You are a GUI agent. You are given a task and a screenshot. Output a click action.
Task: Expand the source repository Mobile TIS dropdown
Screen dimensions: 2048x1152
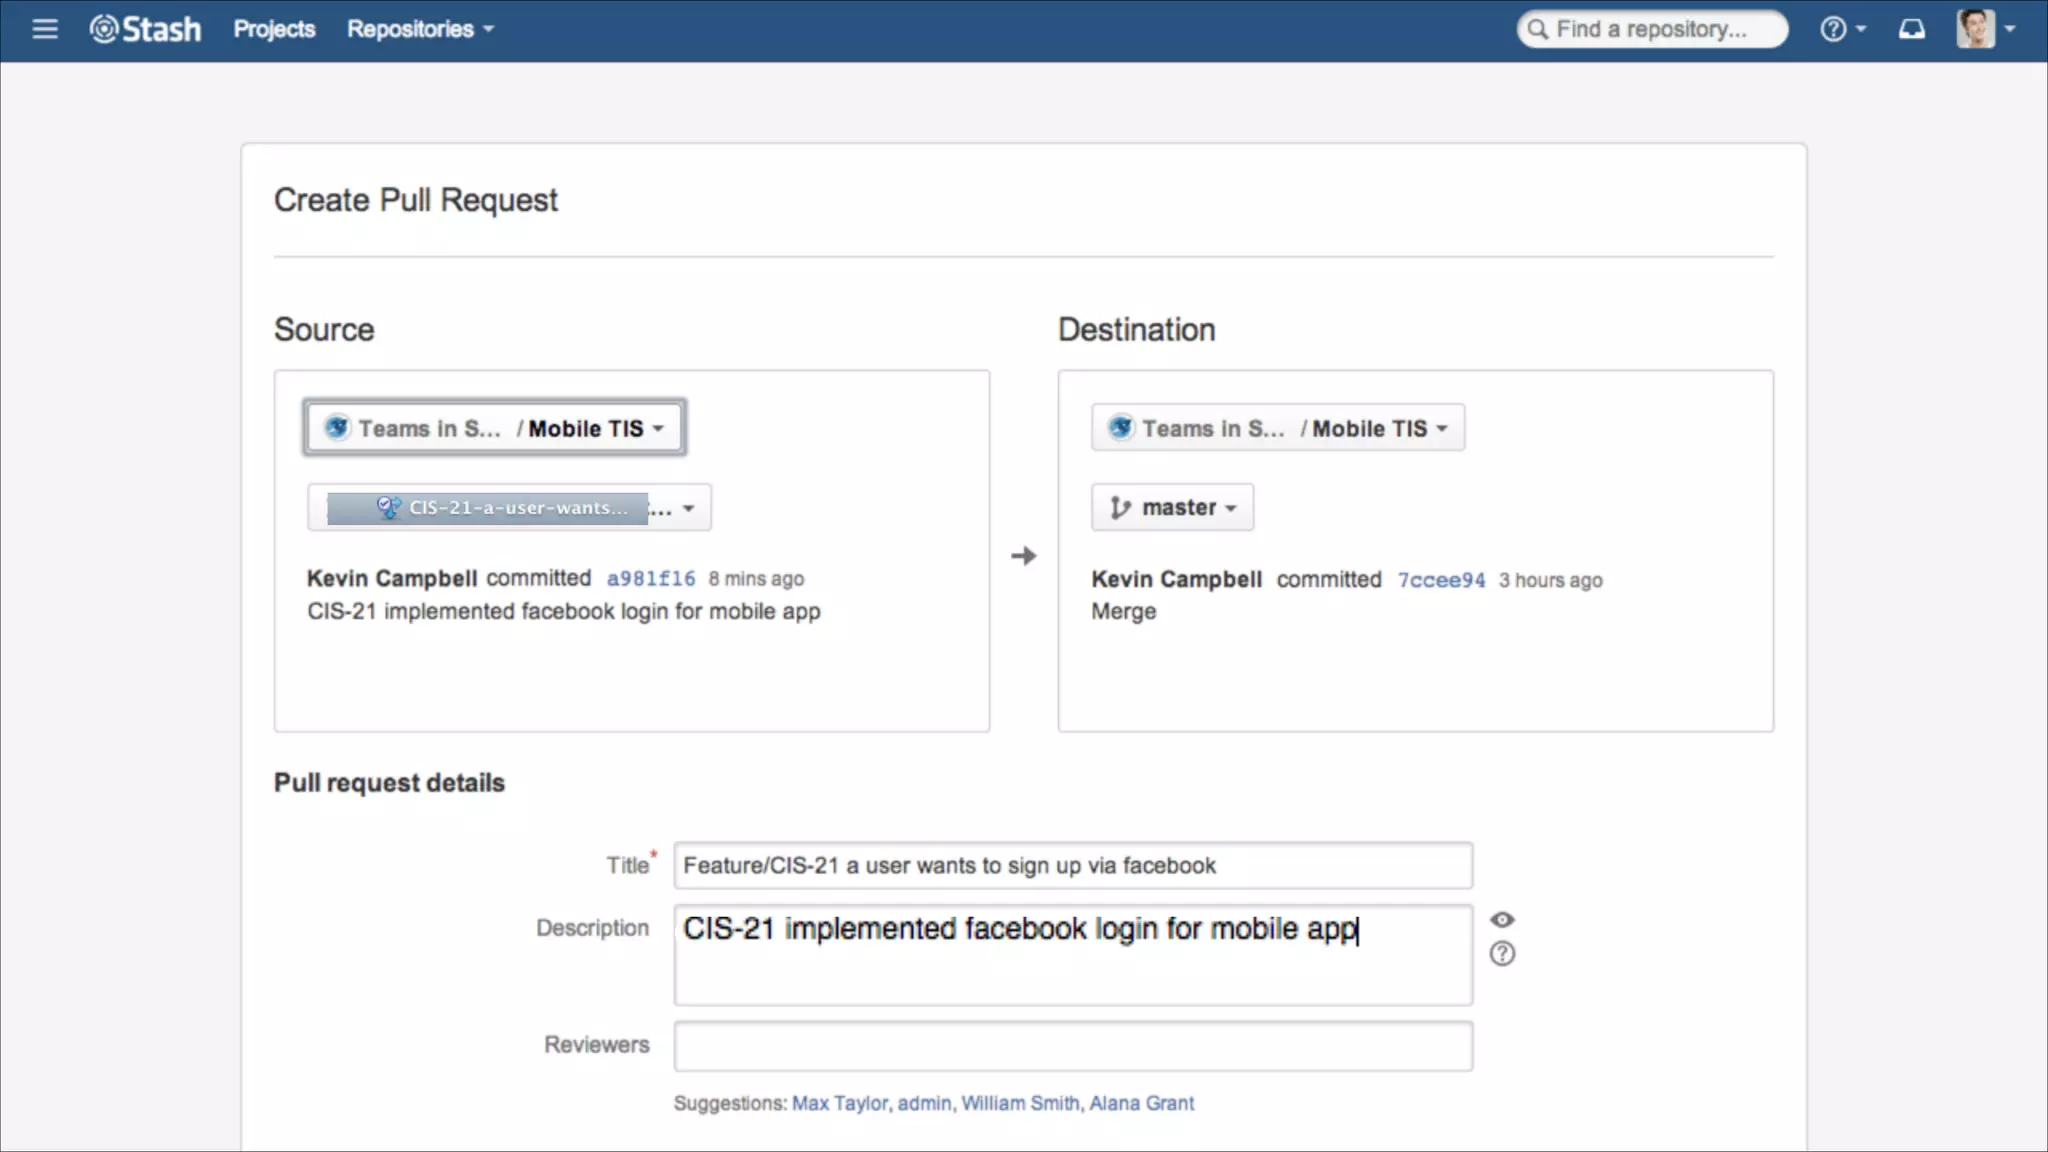[495, 428]
